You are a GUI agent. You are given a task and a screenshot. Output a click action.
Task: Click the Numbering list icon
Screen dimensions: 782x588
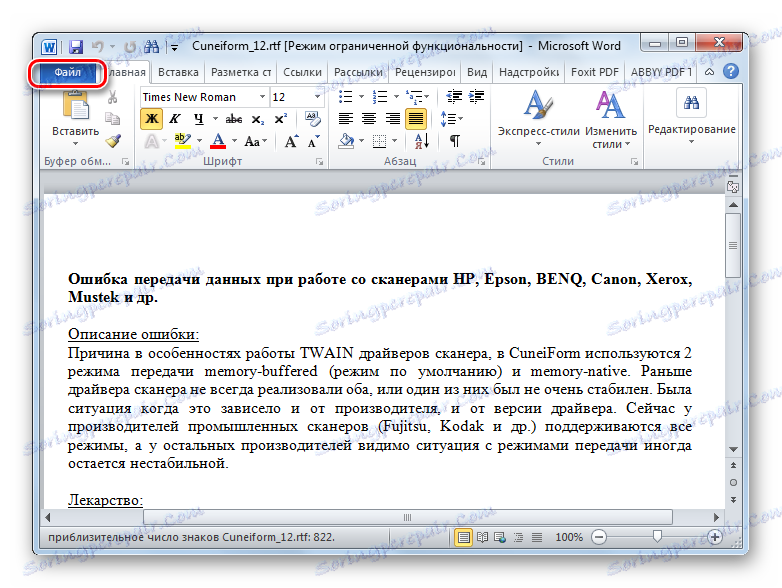click(x=381, y=96)
